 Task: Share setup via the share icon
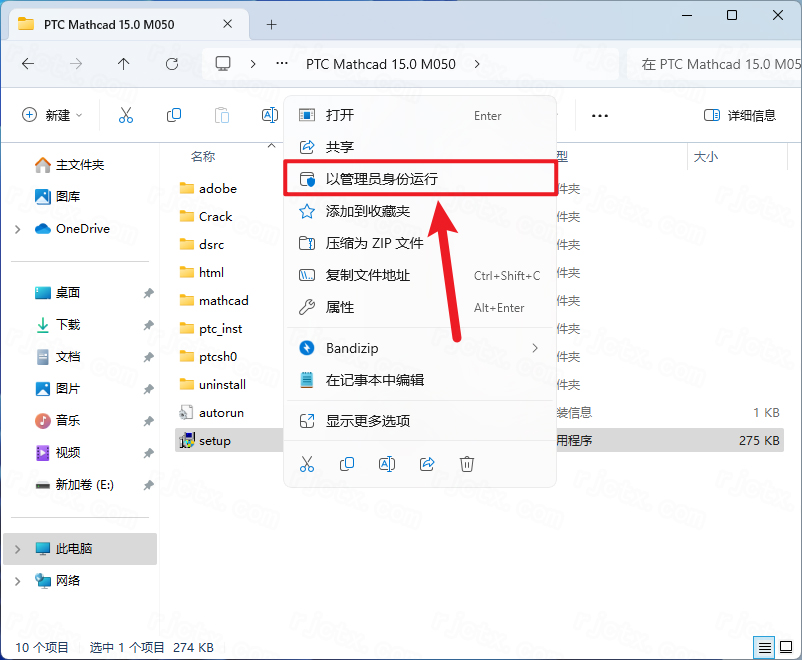427,463
